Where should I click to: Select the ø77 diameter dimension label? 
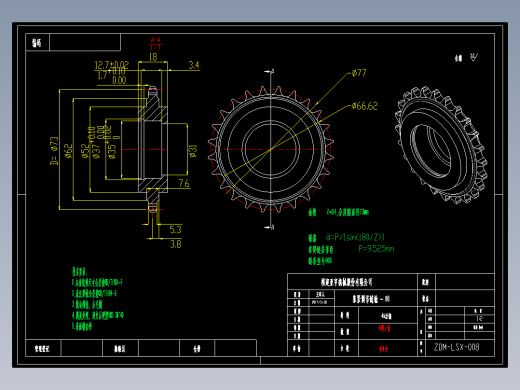[359, 73]
